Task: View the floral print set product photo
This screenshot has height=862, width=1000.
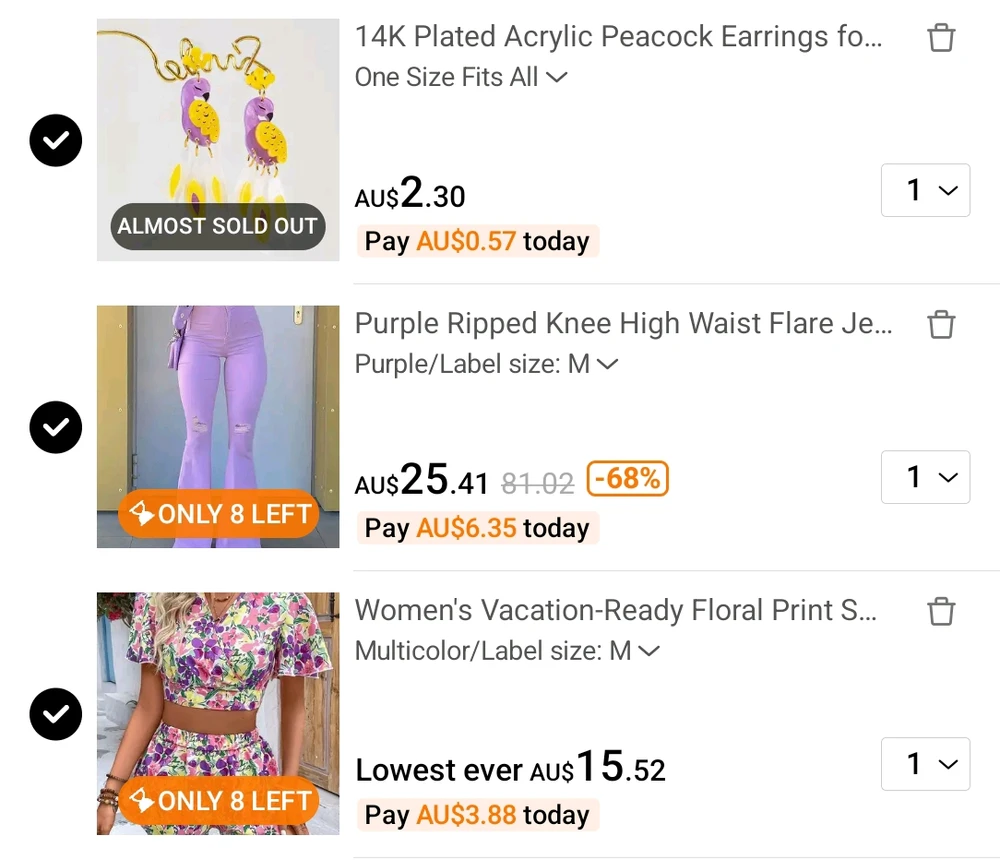Action: [x=218, y=714]
